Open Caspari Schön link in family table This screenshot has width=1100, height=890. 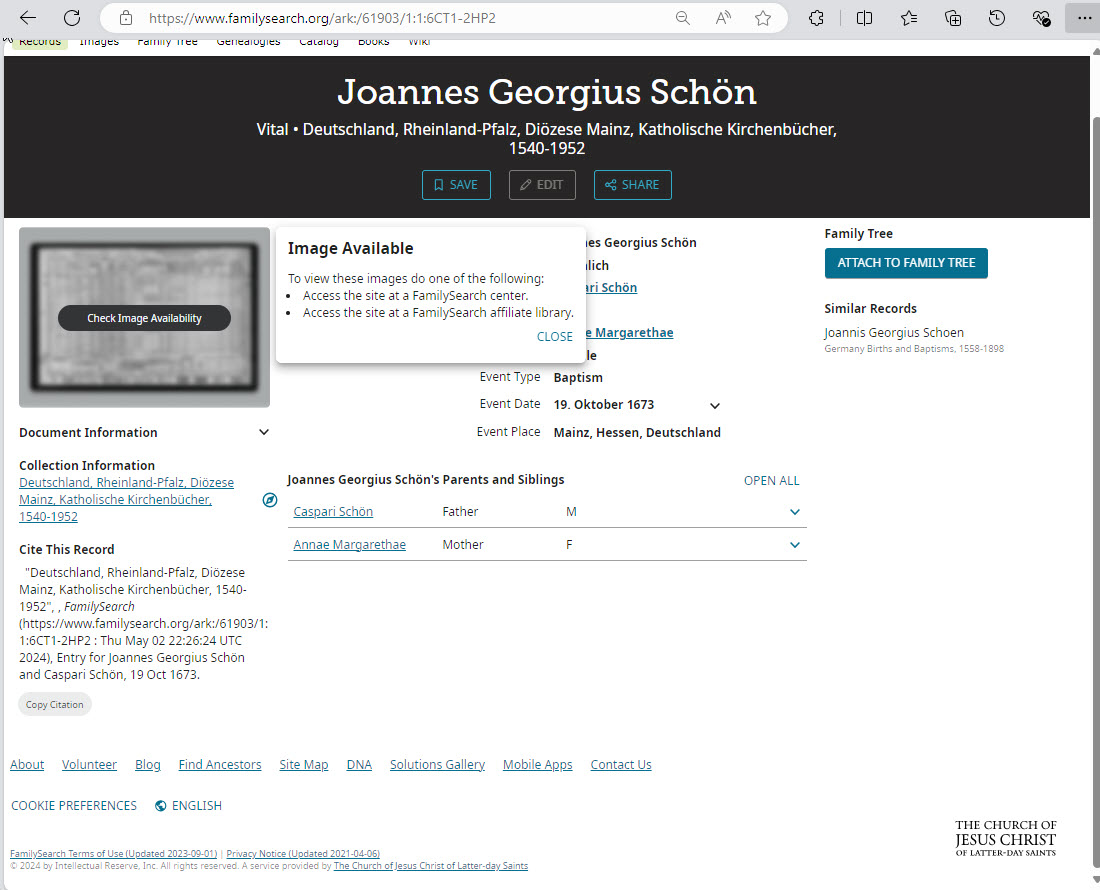(x=333, y=512)
